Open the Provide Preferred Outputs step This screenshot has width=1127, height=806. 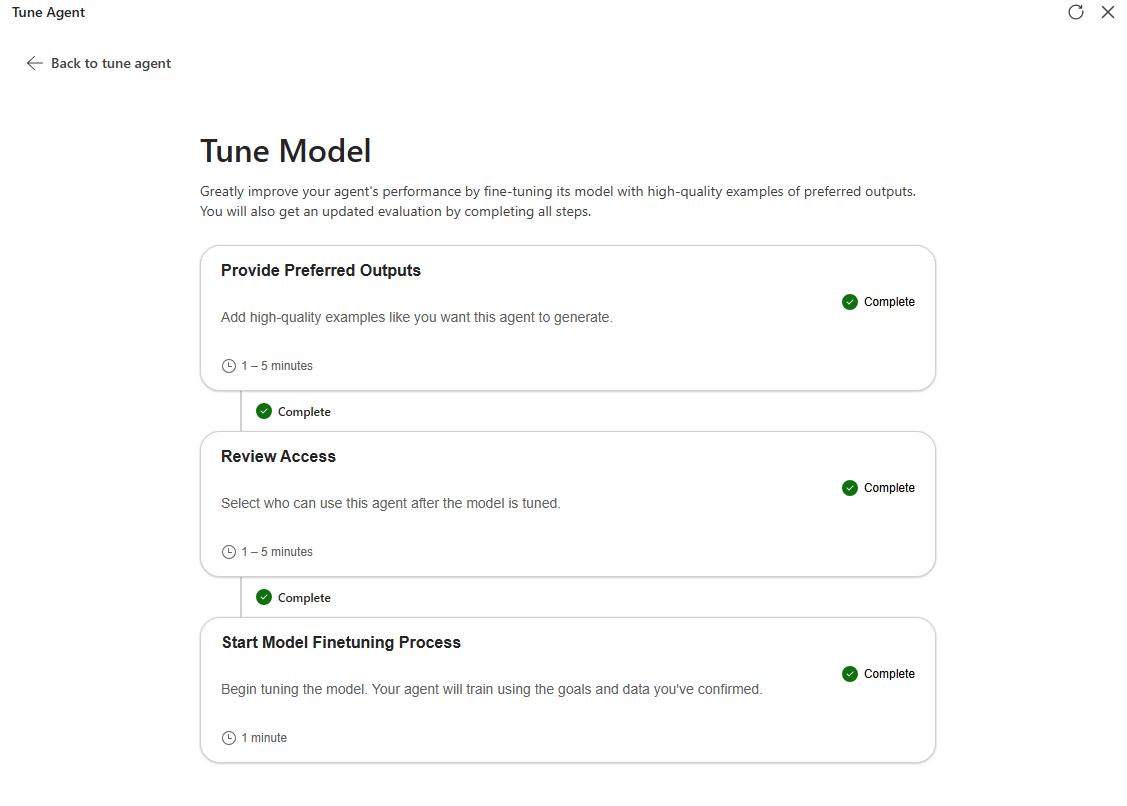321,271
